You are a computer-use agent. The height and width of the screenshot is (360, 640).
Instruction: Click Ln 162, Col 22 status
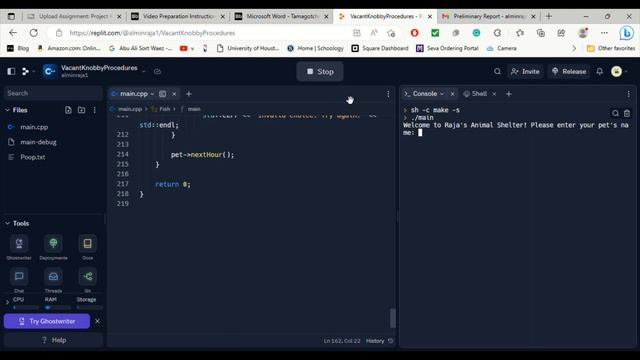pos(342,341)
